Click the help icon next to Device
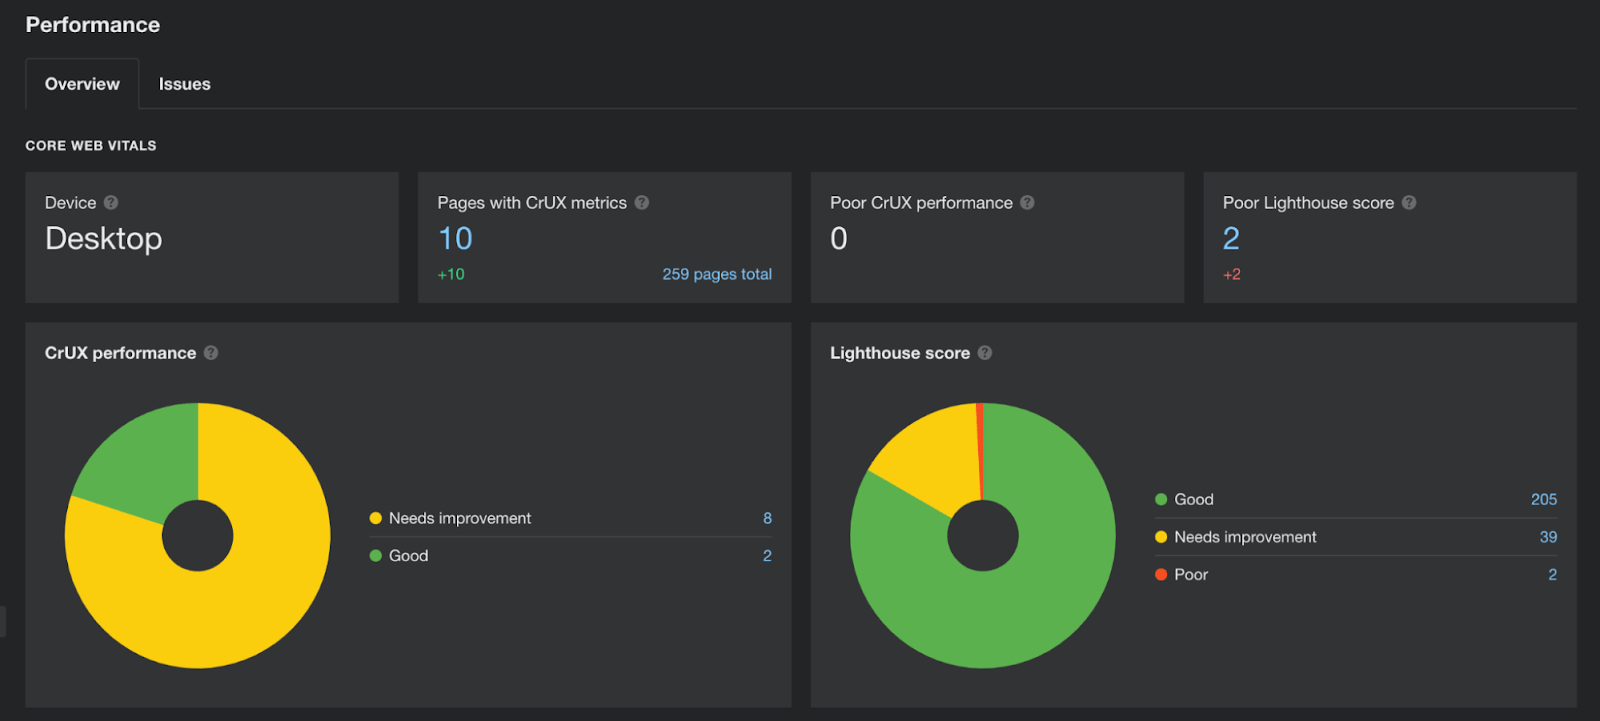 (111, 203)
